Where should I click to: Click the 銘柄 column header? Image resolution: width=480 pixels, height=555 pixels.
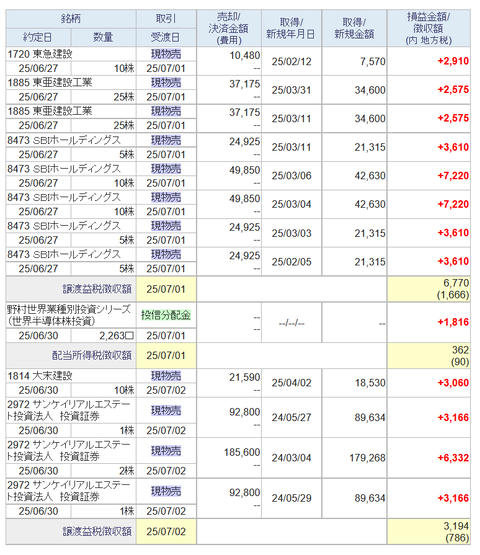click(71, 18)
